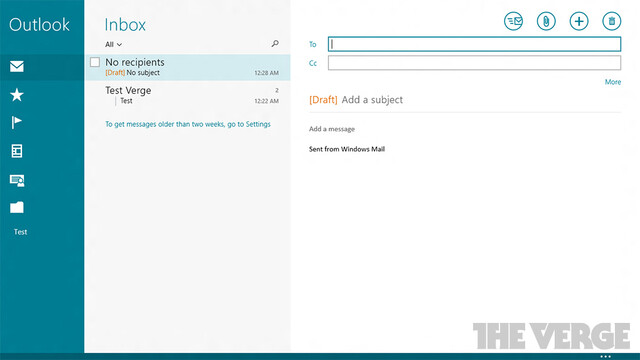Click the search magnifier icon in Inbox
640x360 pixels.
275,43
